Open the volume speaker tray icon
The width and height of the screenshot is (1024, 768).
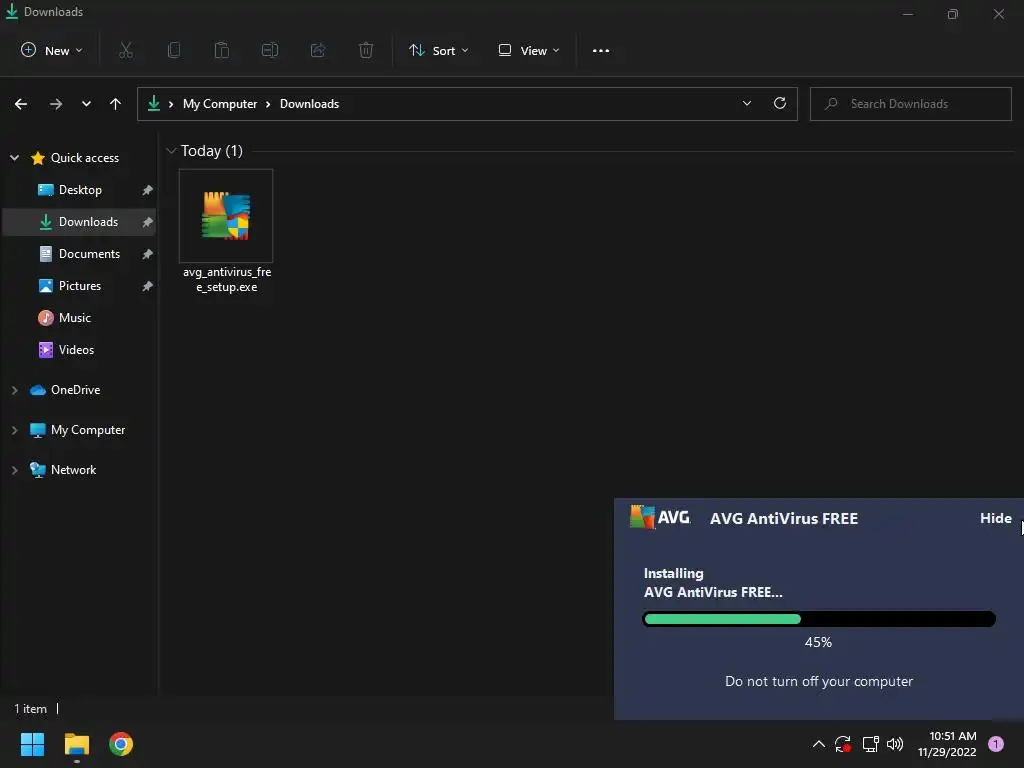click(895, 744)
